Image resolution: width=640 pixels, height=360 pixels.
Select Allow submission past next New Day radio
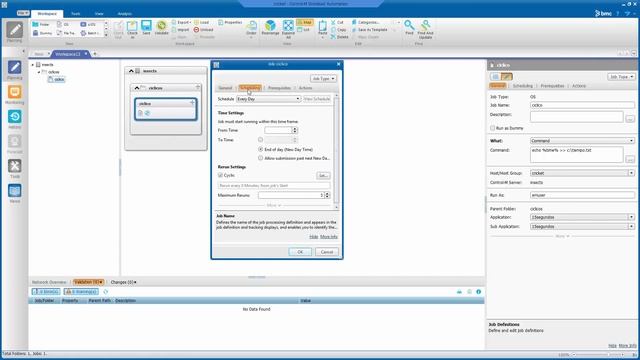click(260, 158)
